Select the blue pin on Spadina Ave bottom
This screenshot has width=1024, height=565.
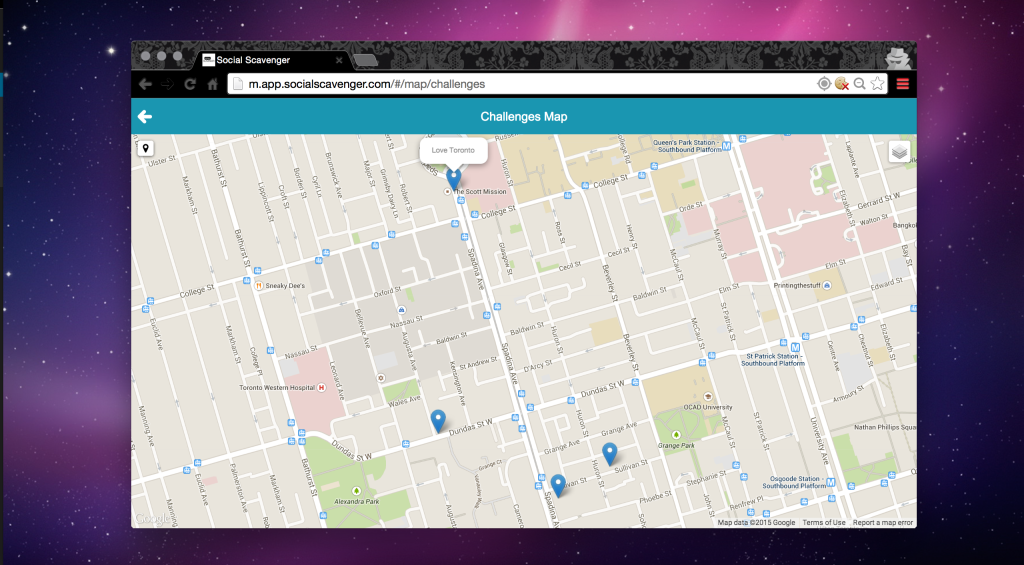tap(558, 485)
